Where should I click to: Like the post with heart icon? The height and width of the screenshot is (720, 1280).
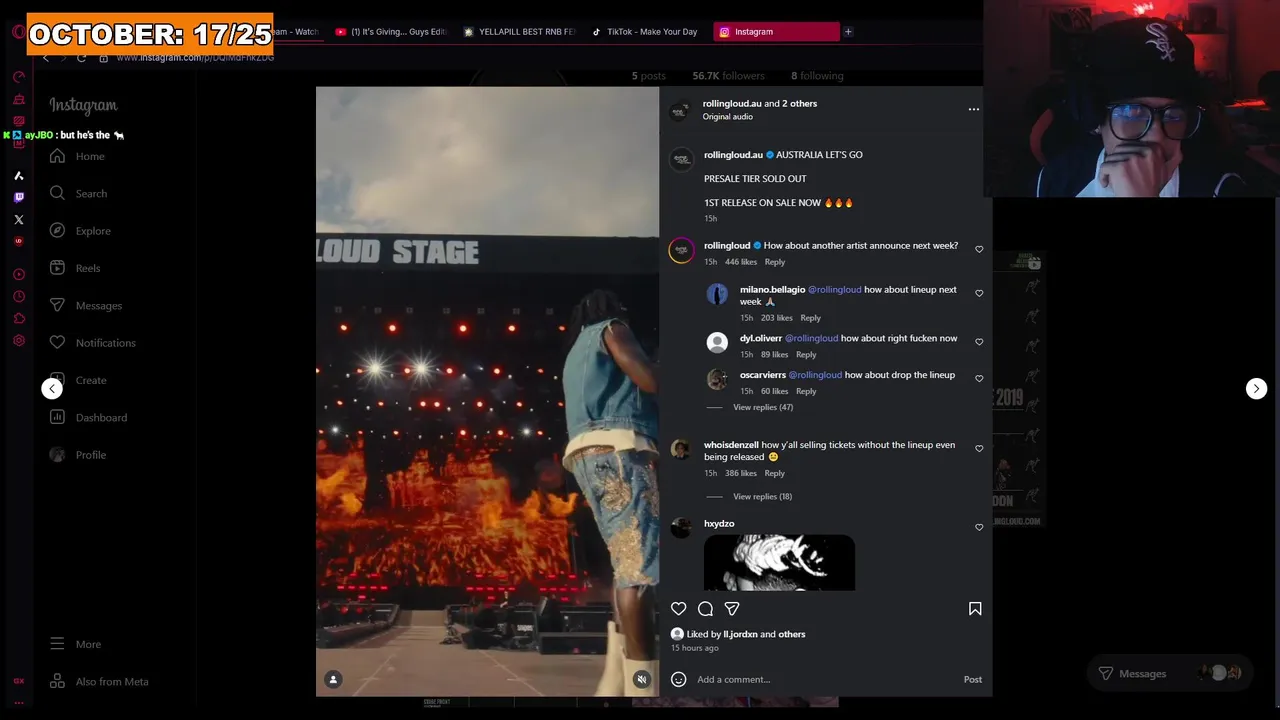coord(679,609)
